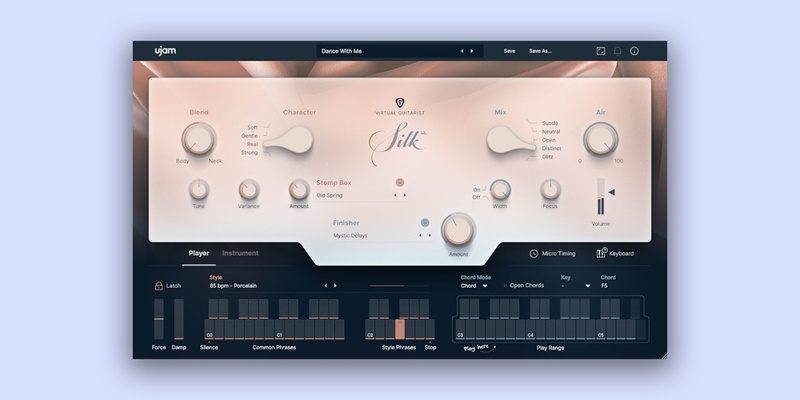Click the Force slider
Image resolution: width=800 pixels, height=400 pixels.
159,319
